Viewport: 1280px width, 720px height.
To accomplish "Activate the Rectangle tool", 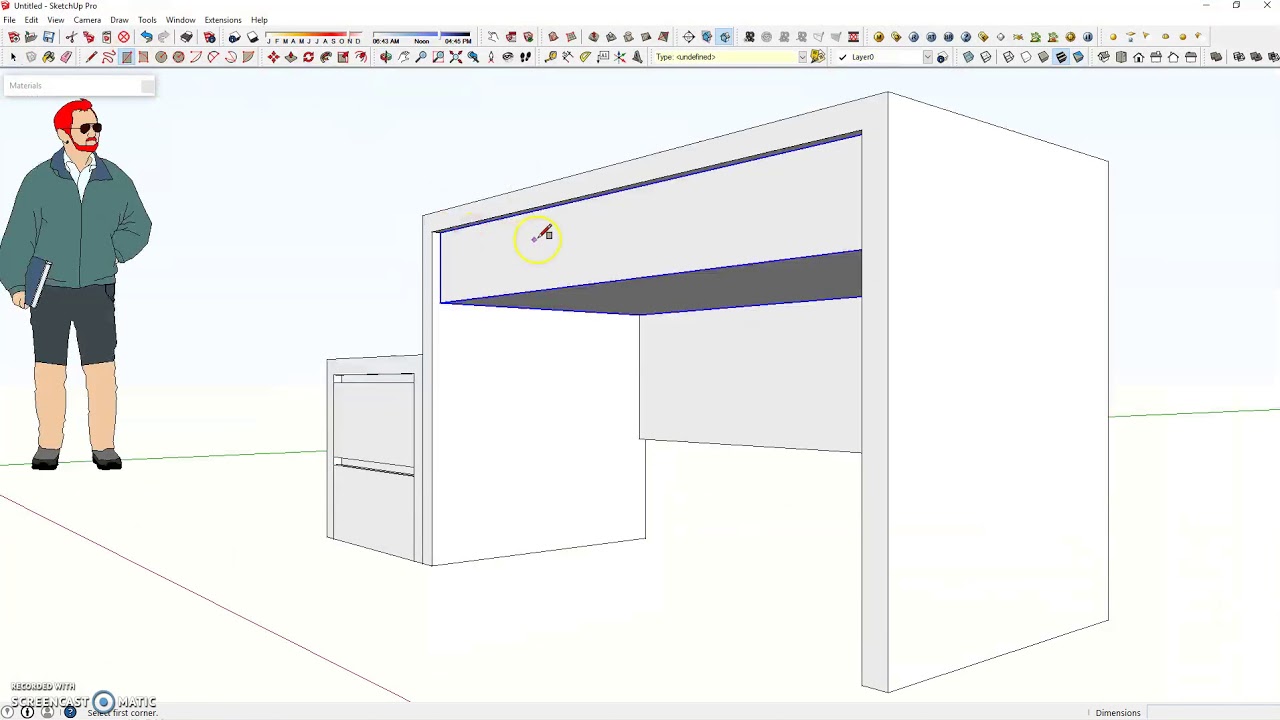I will (x=126, y=57).
